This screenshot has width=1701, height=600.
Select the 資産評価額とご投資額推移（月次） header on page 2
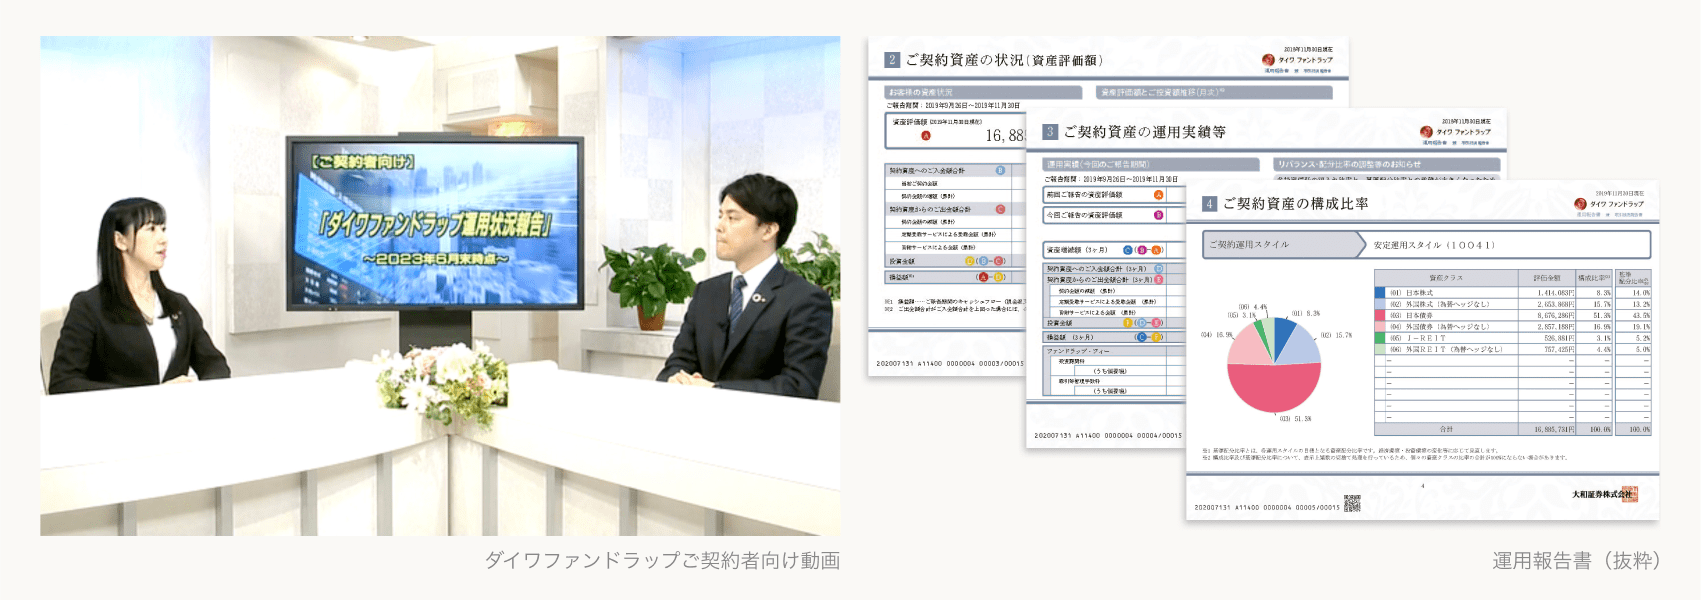(1215, 93)
